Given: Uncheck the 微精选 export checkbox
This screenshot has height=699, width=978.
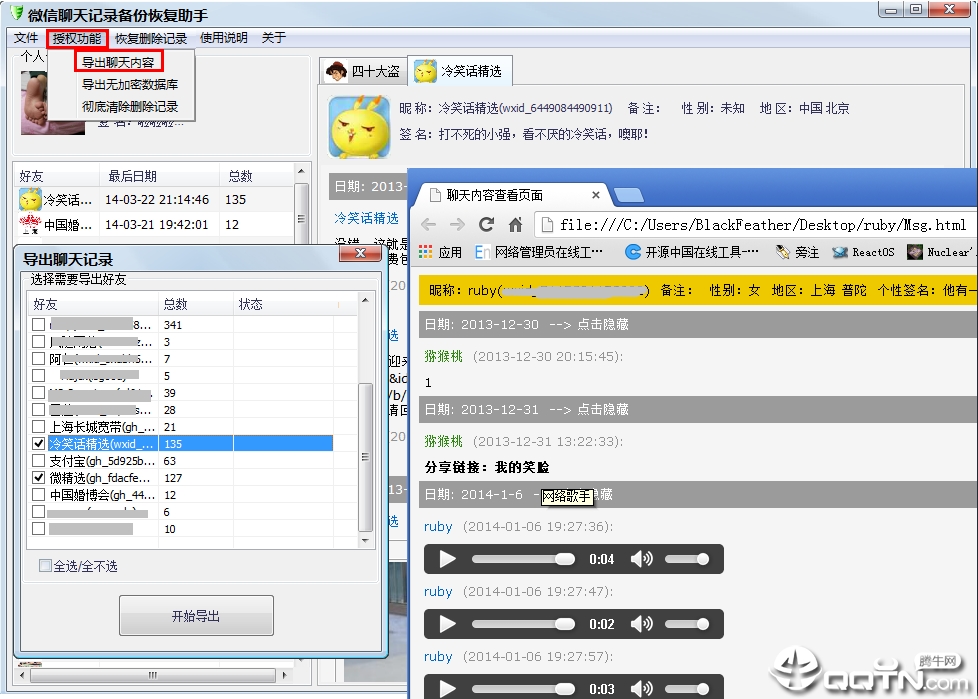Looking at the screenshot, I should tap(39, 478).
